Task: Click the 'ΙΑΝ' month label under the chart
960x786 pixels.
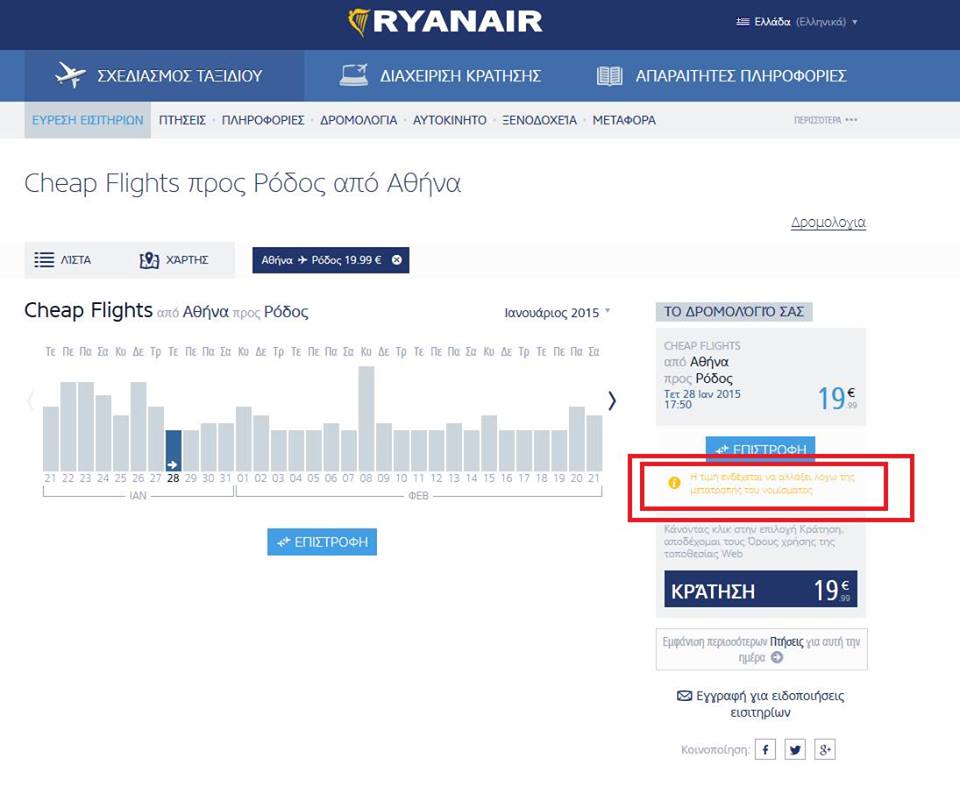Action: coord(138,496)
